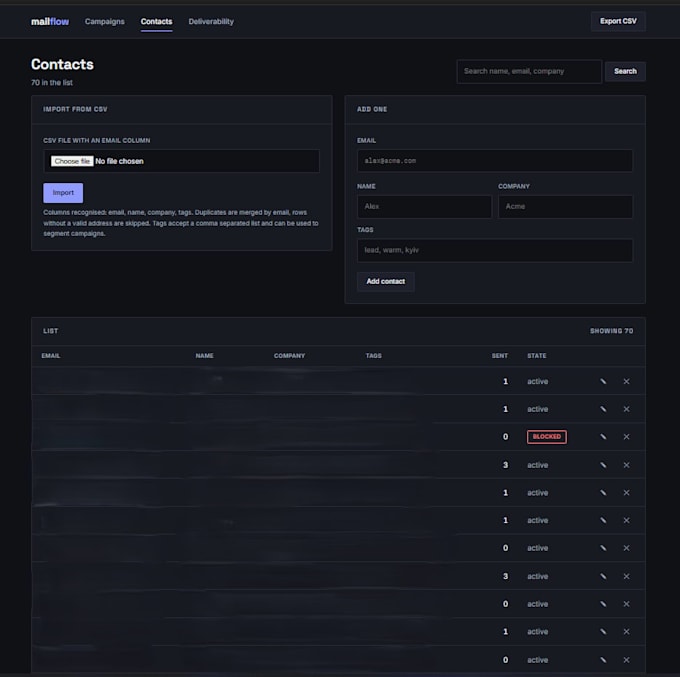Export the contacts with Export CSV
The image size is (680, 677).
(x=618, y=21)
